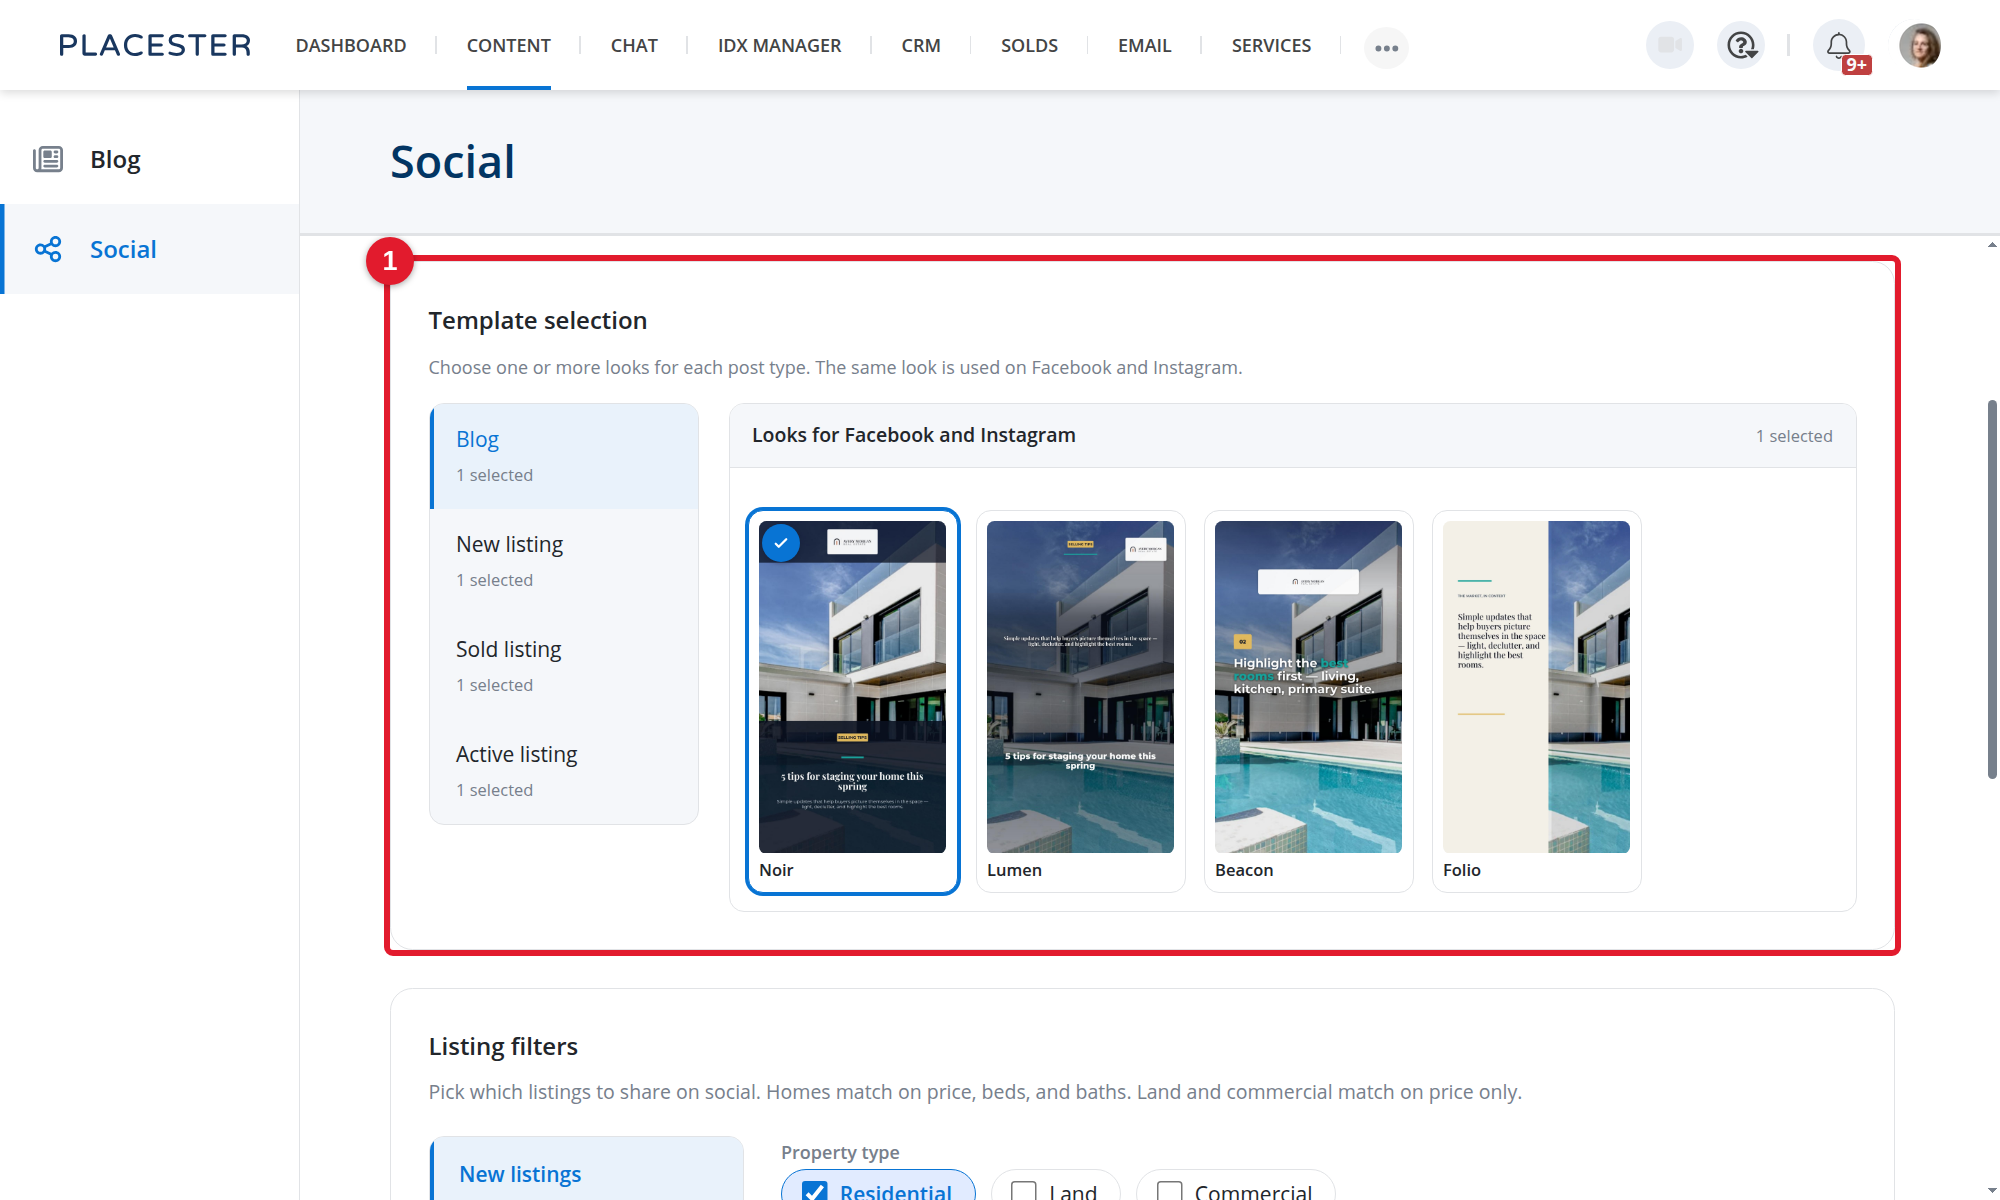Select the Blog post type tab

tap(565, 456)
